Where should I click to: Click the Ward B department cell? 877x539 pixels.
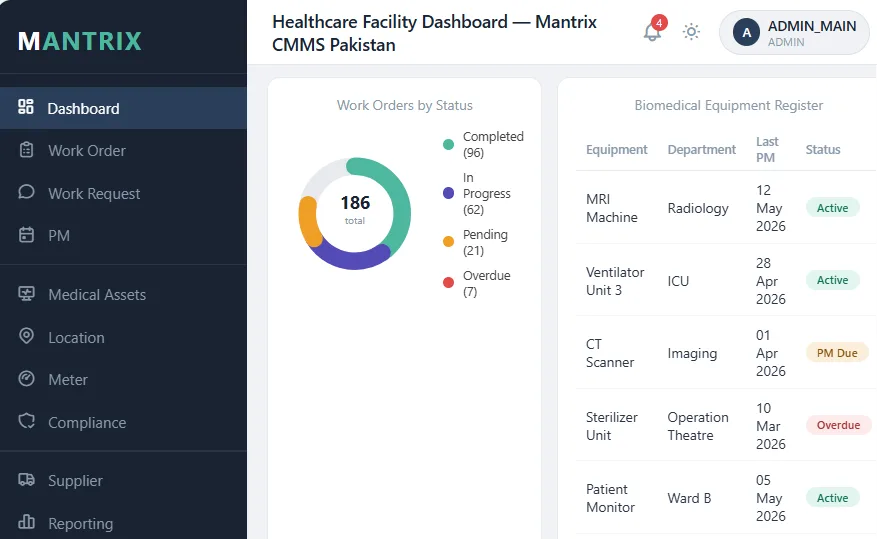pos(689,498)
